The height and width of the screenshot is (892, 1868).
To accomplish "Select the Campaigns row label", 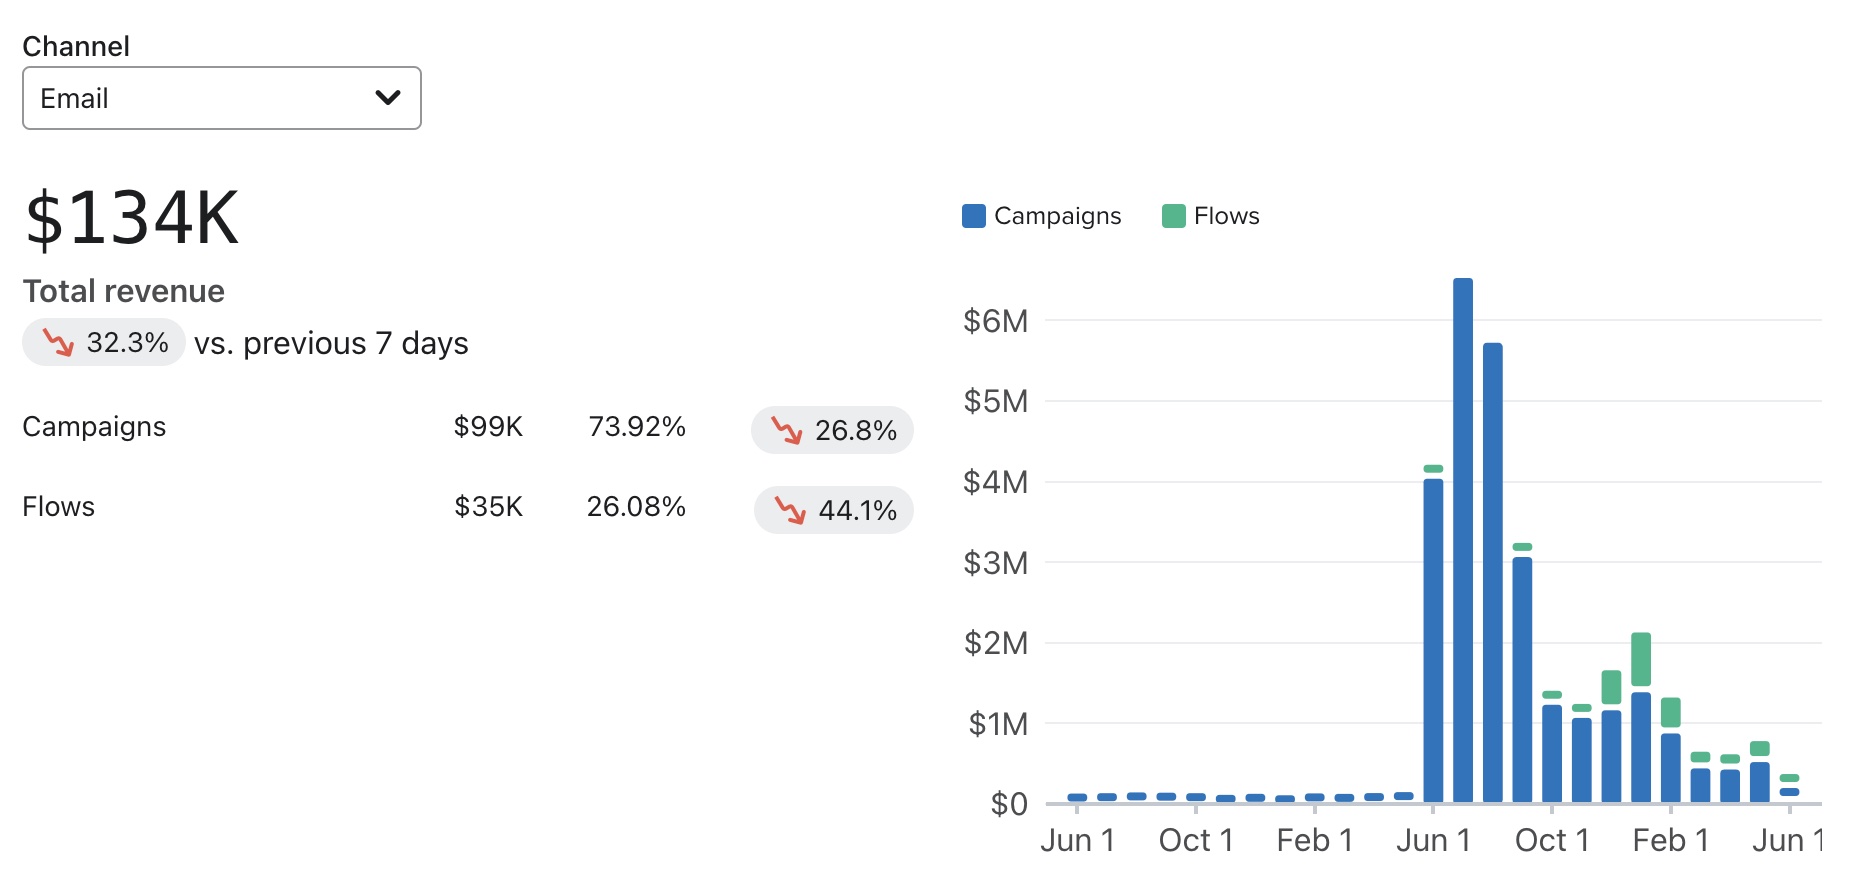I will 94,427.
